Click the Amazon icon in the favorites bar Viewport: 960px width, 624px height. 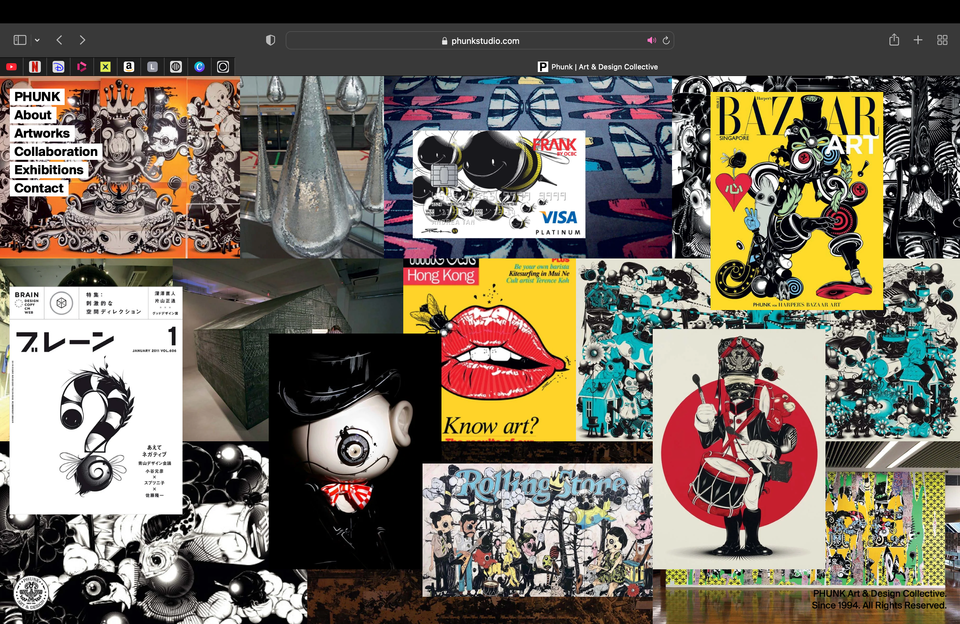129,67
